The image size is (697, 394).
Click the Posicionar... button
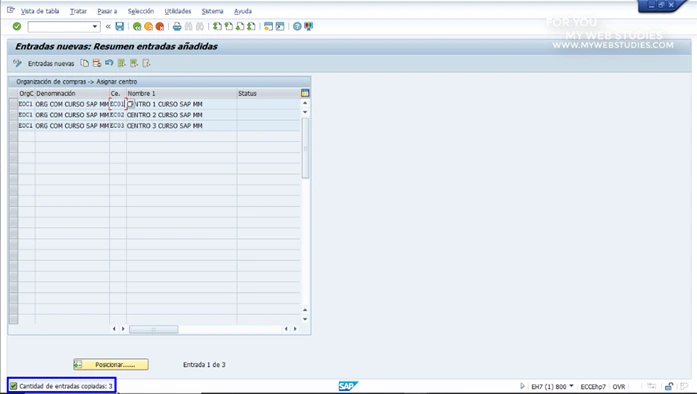[111, 365]
